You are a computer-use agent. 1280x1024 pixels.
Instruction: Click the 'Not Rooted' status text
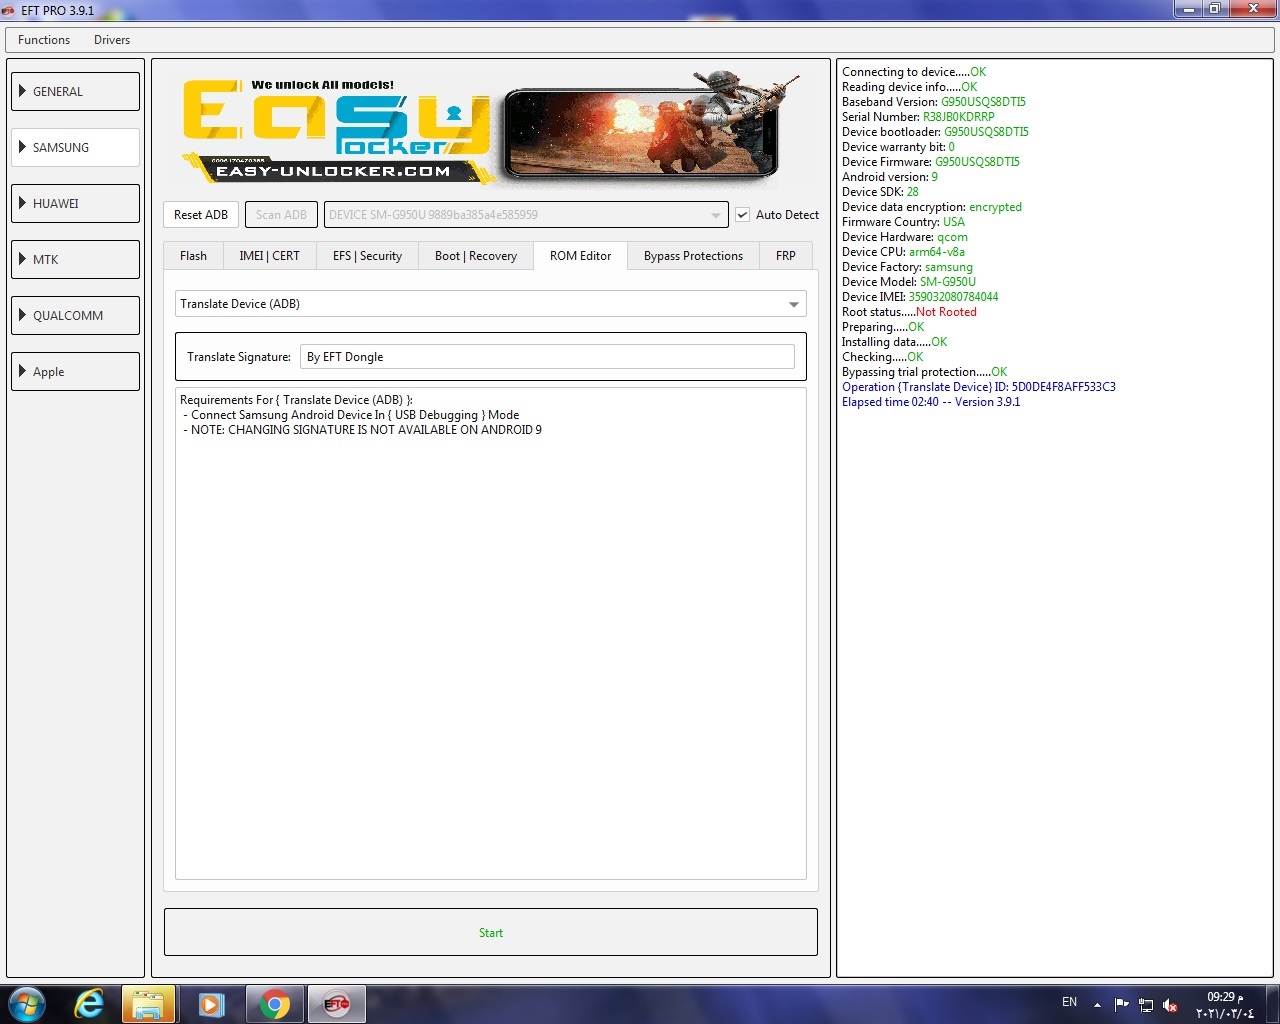click(x=946, y=312)
